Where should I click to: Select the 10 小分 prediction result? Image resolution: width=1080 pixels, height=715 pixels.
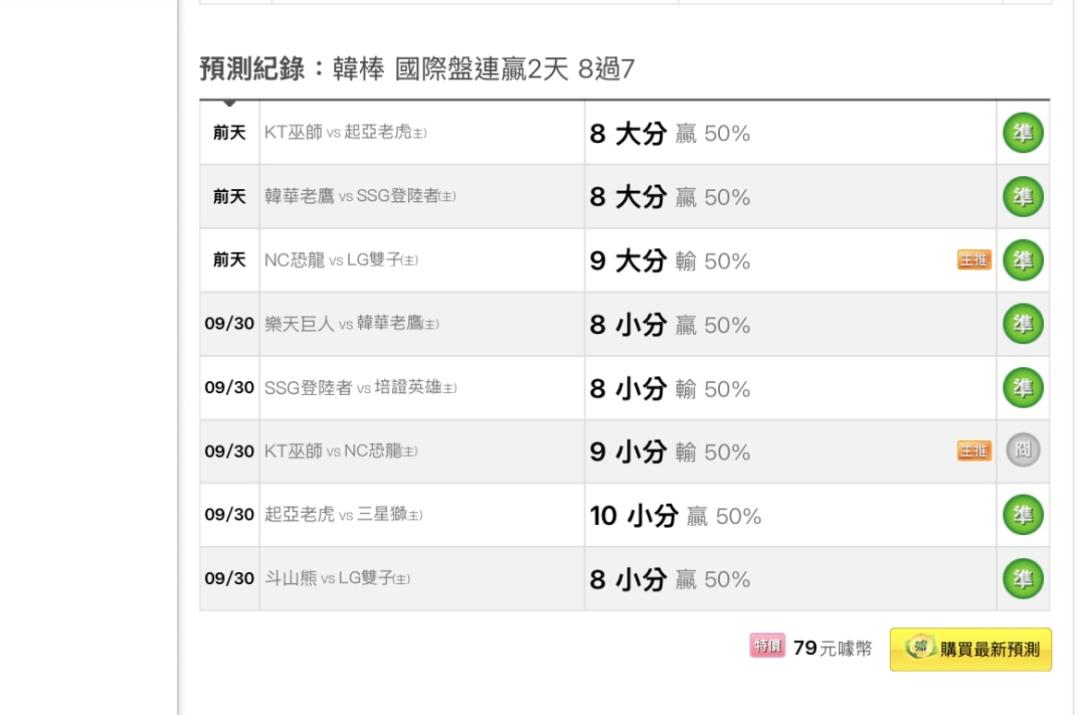pyautogui.click(x=675, y=516)
